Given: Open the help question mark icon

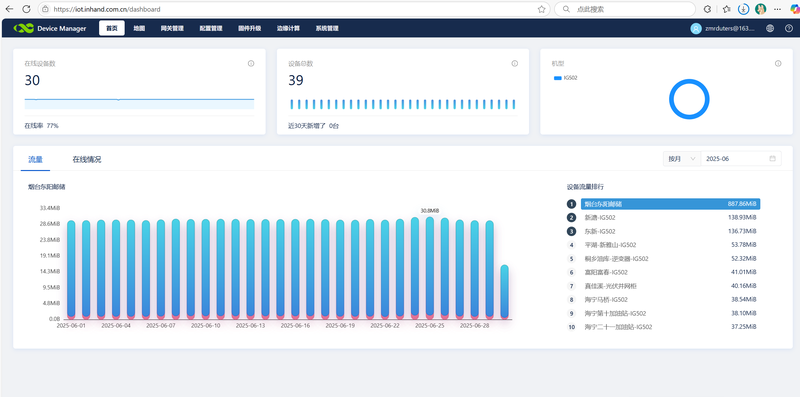Looking at the screenshot, I should pyautogui.click(x=788, y=29).
